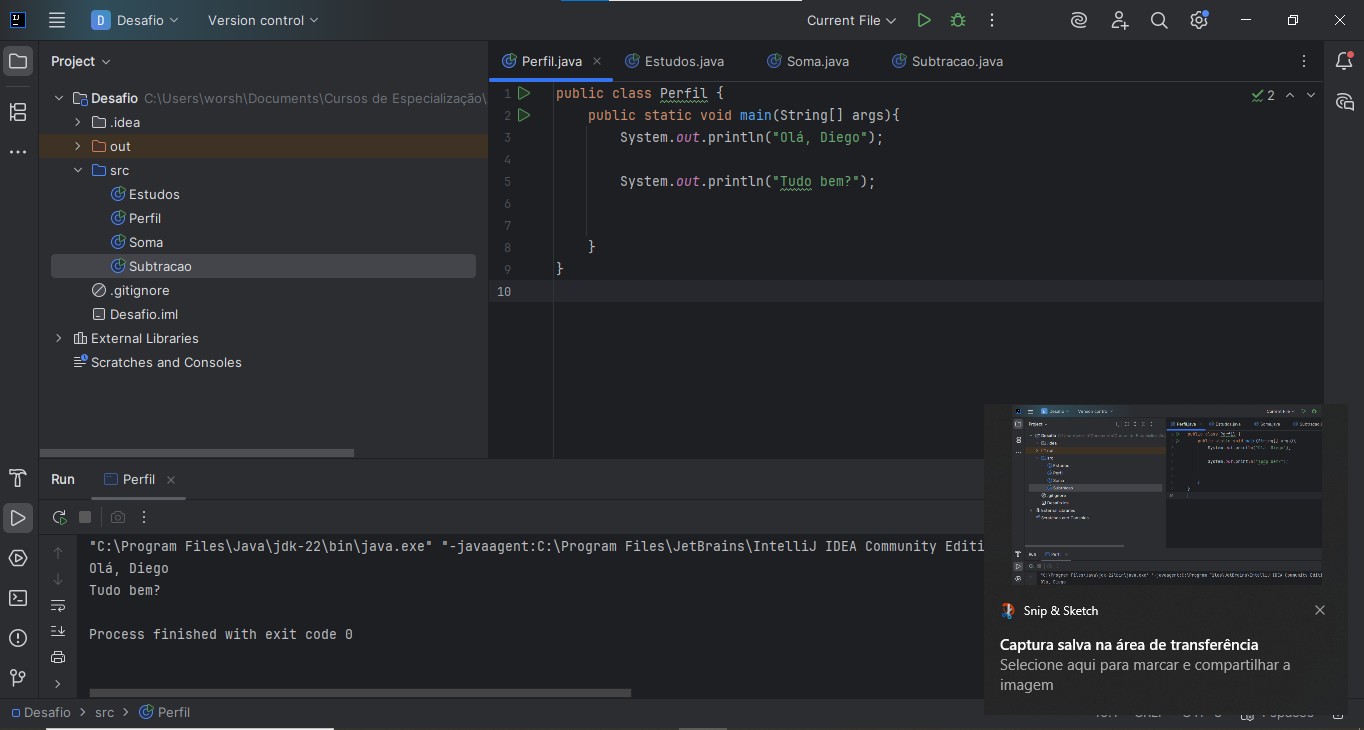Screen dimensions: 1364x730
Task: Expand the out folder in project tree
Action: pos(78,146)
